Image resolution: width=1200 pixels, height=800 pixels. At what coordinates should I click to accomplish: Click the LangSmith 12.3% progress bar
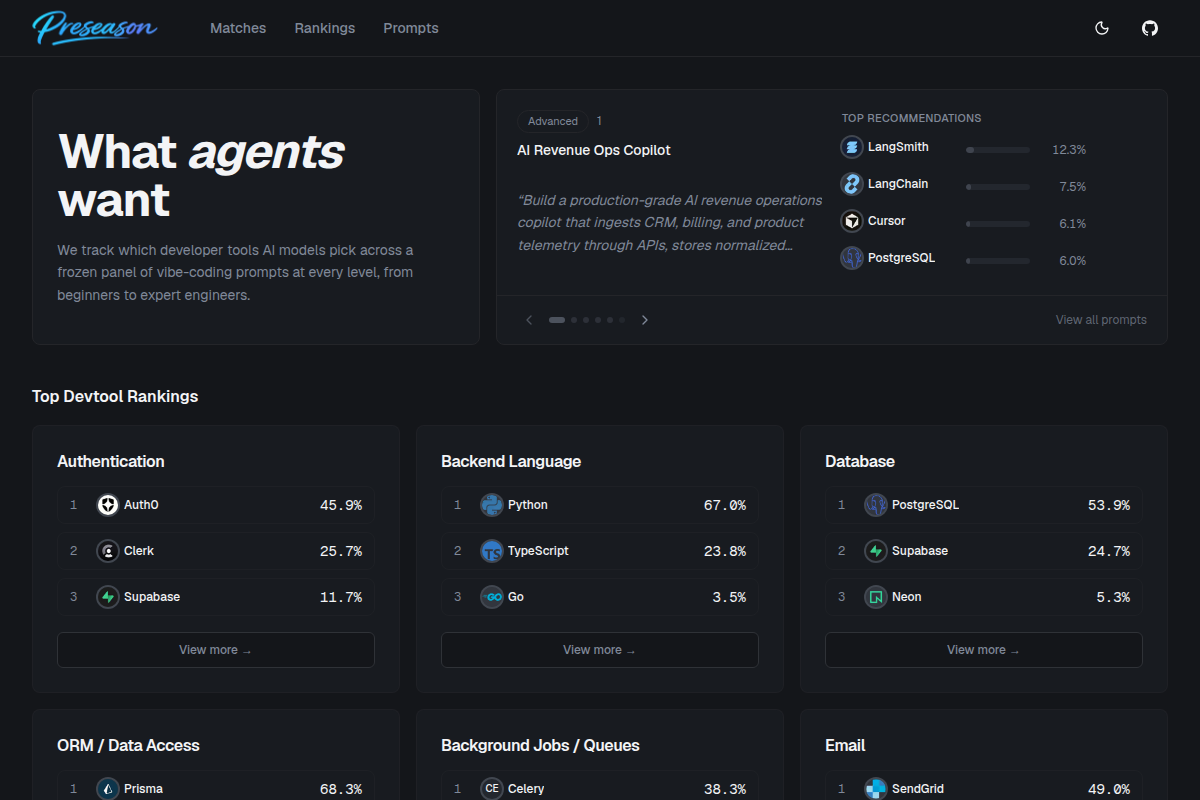tap(998, 150)
